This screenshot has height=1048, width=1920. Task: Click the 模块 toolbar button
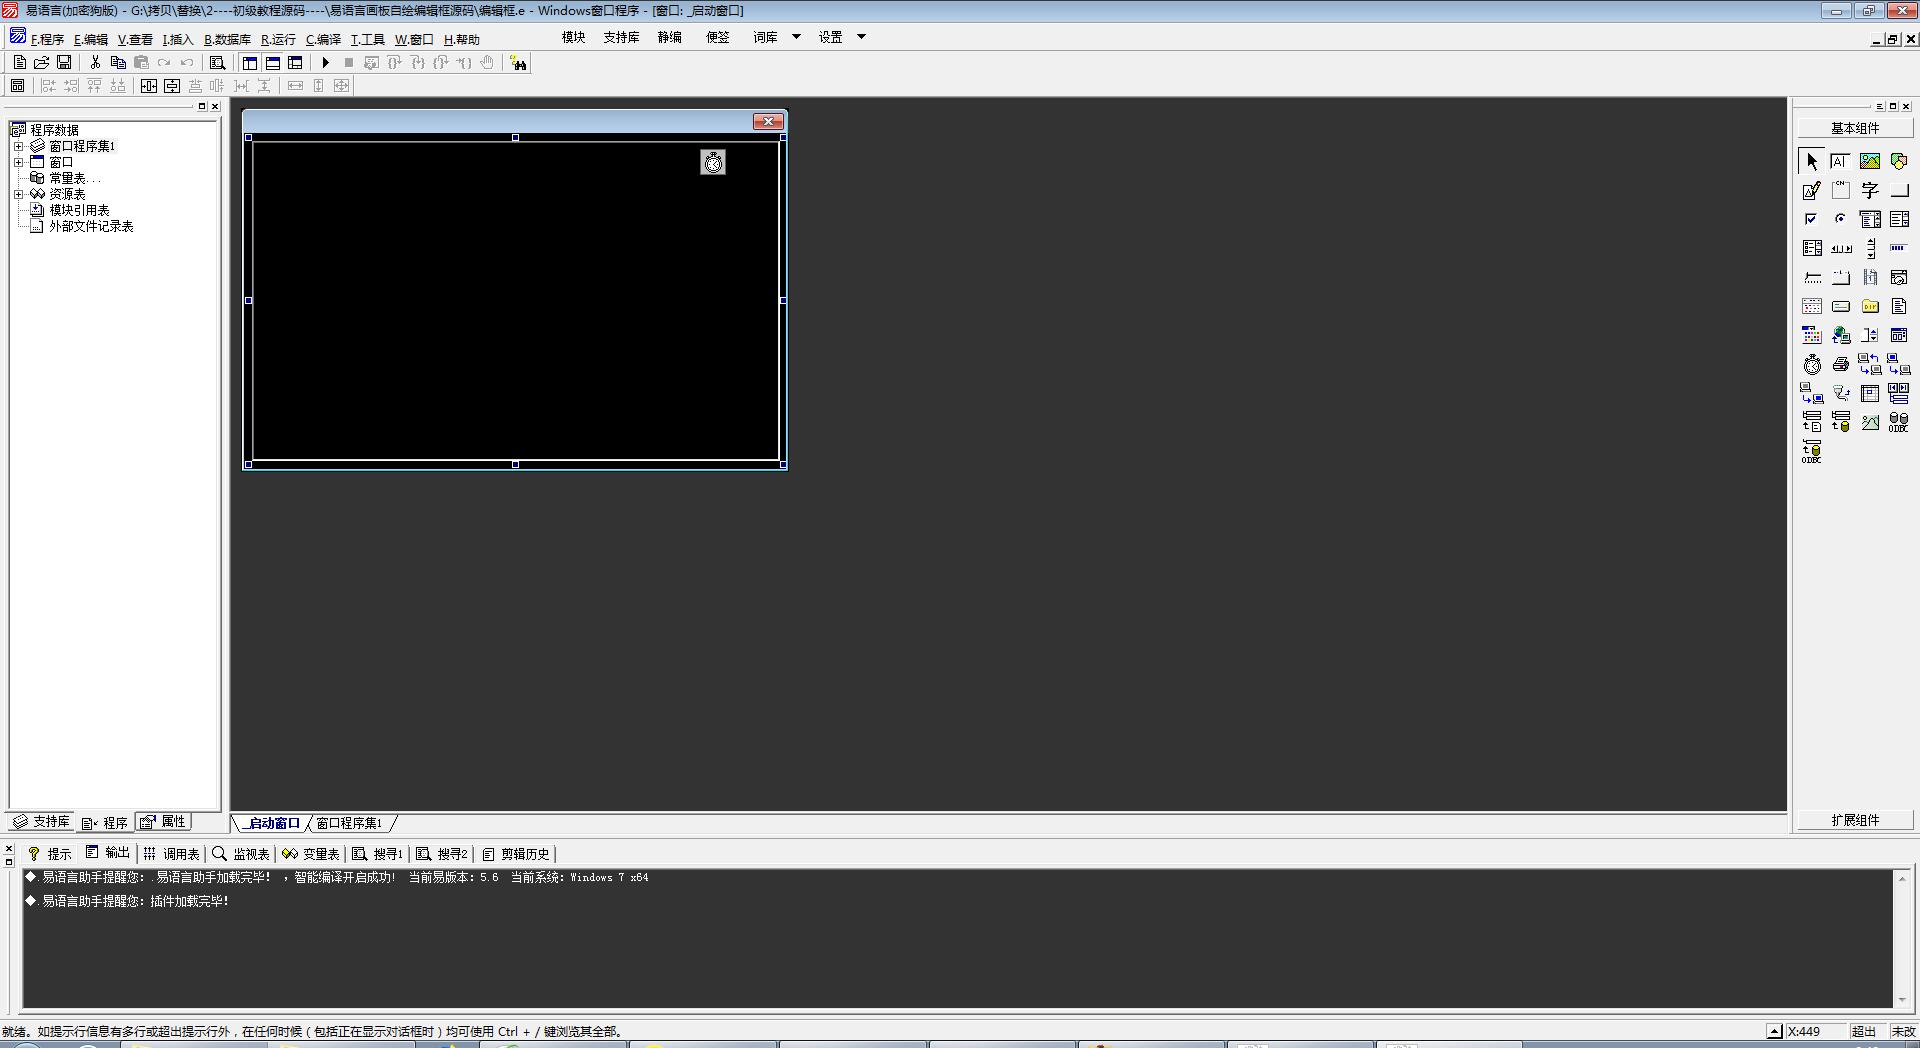(x=574, y=37)
